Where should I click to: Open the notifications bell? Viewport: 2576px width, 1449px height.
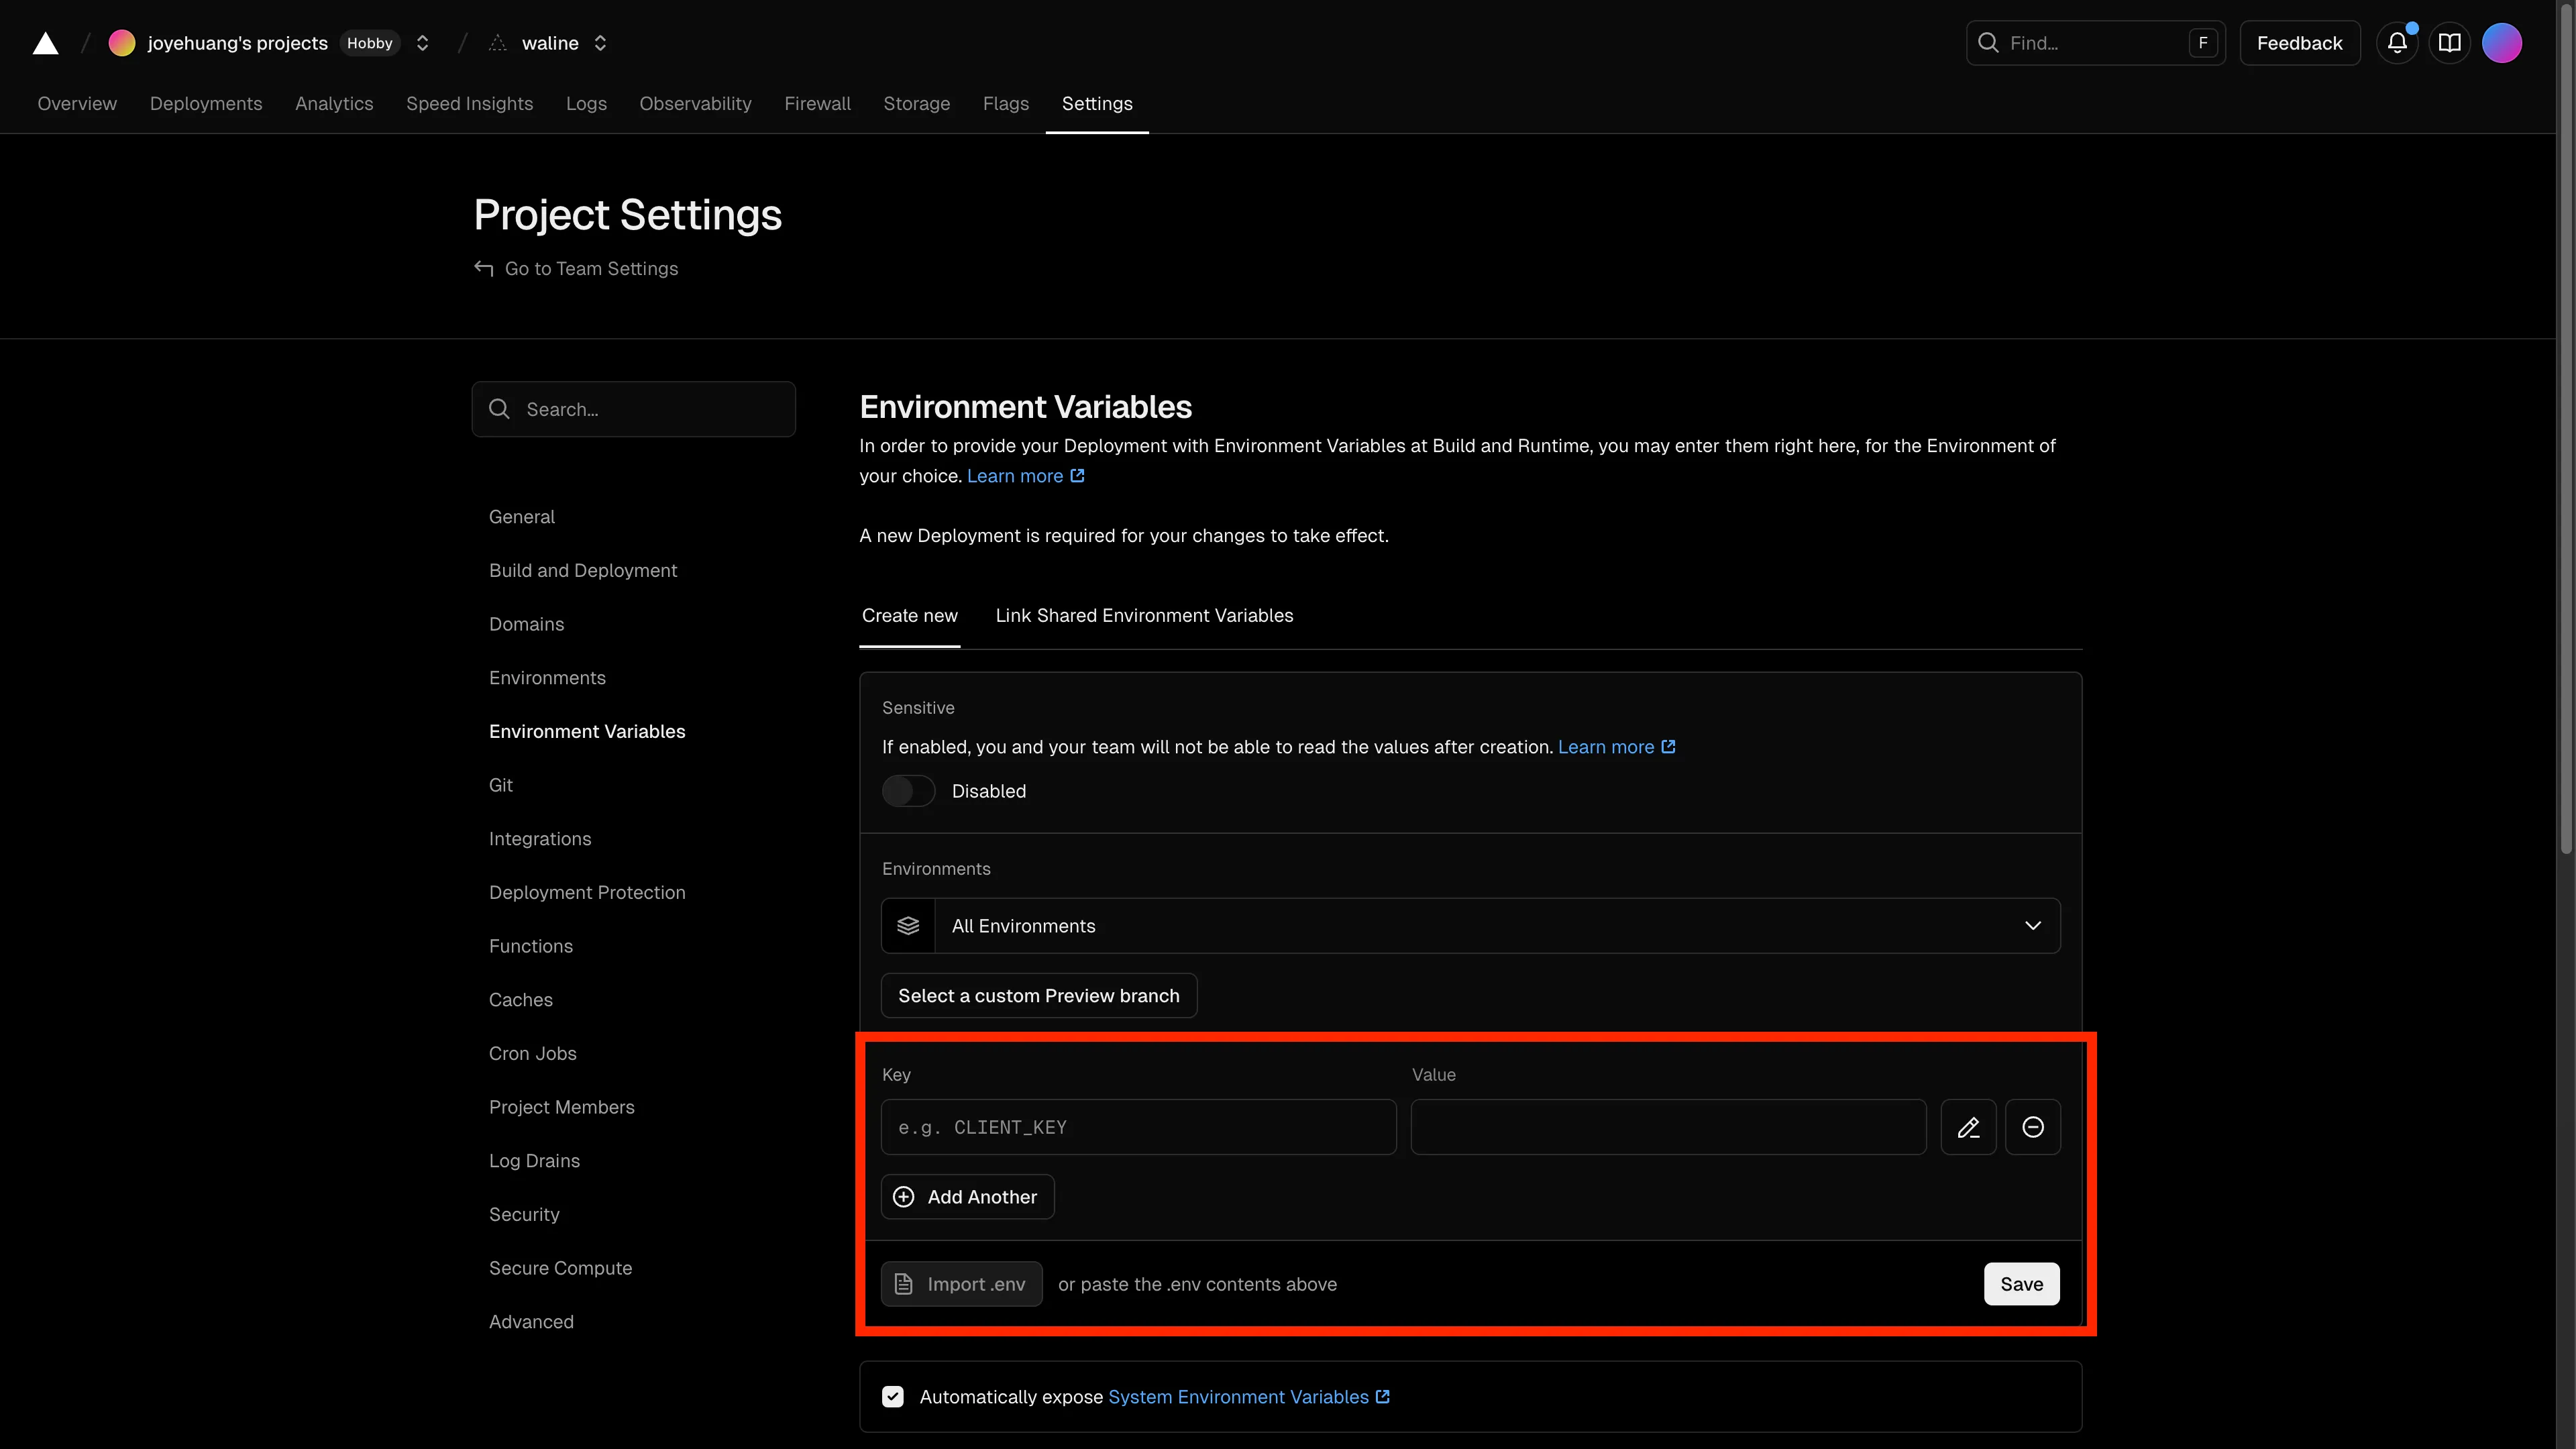(2397, 43)
